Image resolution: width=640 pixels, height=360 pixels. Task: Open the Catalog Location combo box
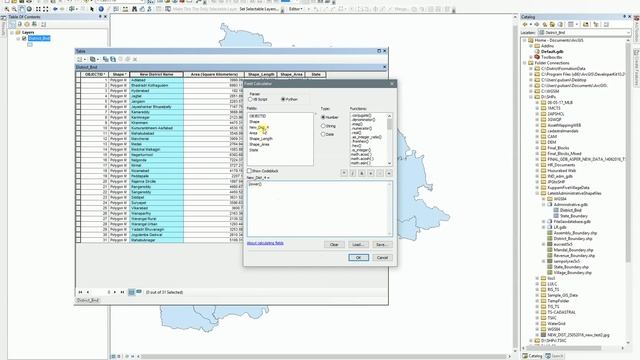[584, 32]
